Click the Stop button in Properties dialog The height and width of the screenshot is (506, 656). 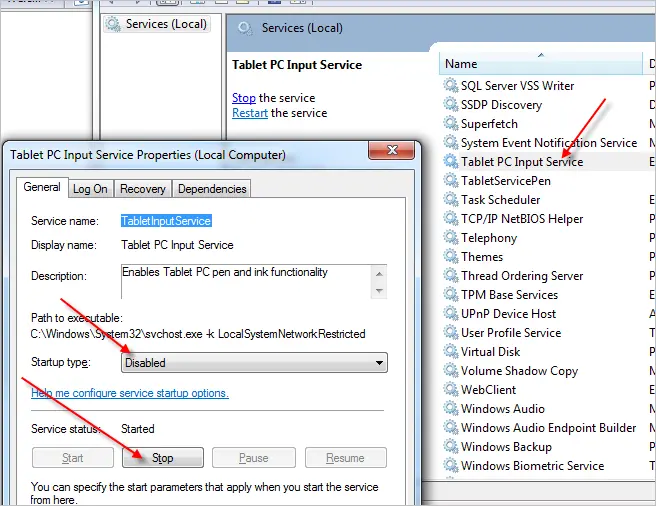[x=163, y=457]
